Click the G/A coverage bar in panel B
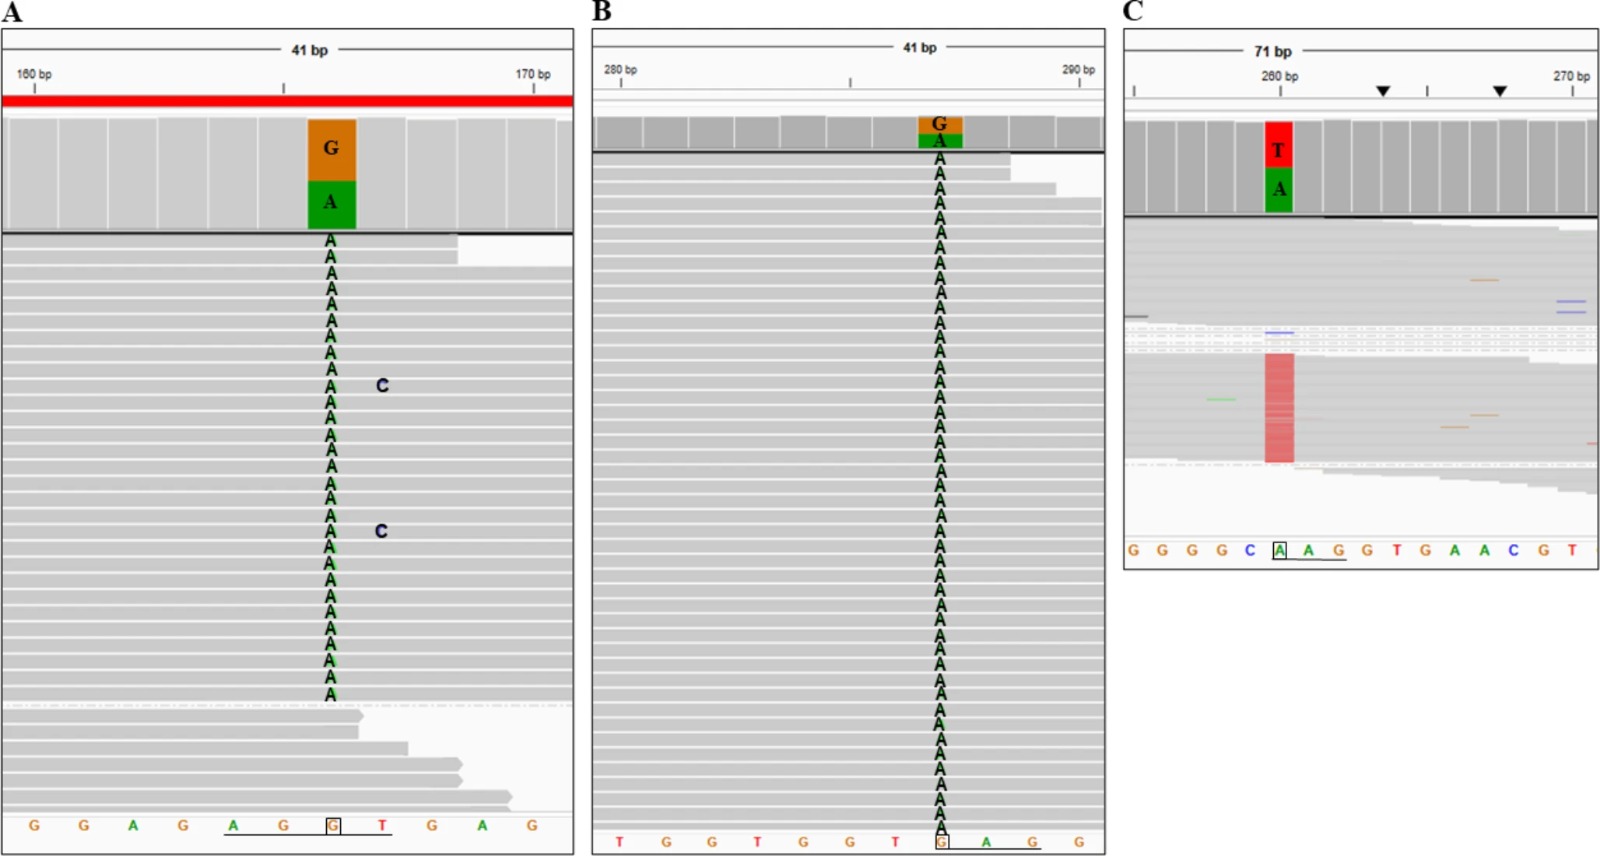Screen dimensions: 1600x856 (x=940, y=132)
